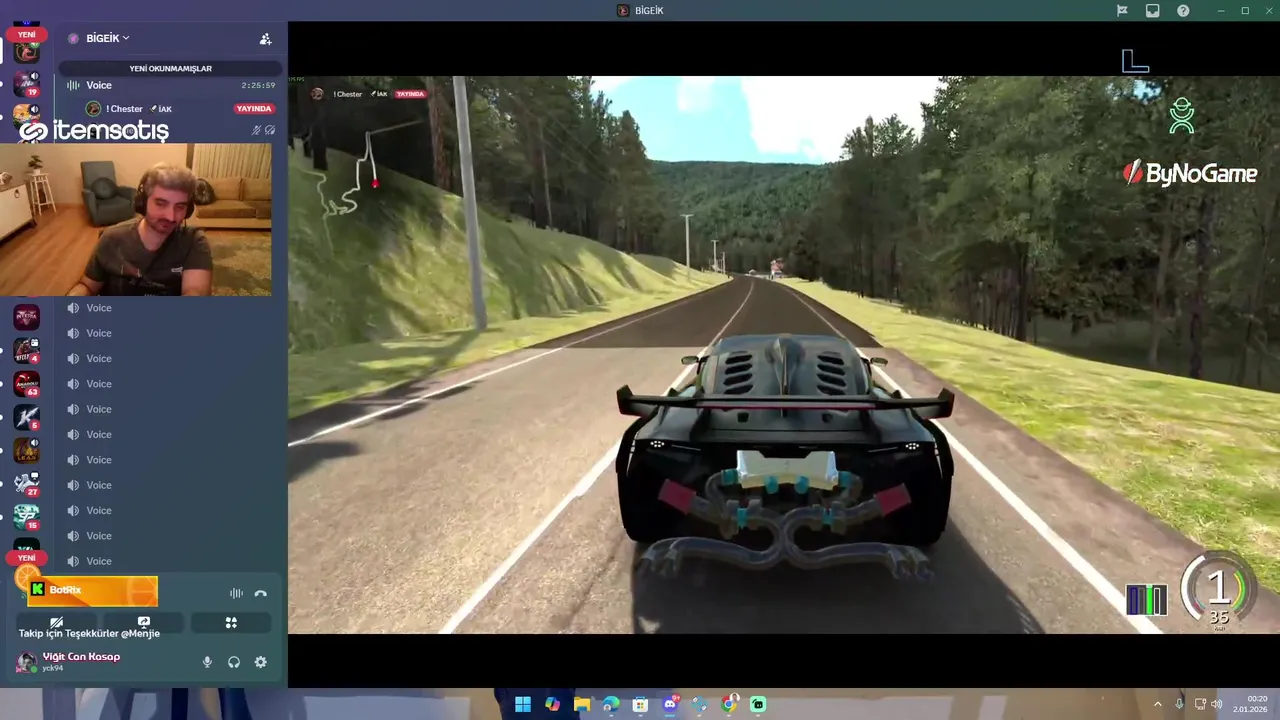The image size is (1280, 720).
Task: Click the Yiğit Can Kasap username text
Action: click(81, 657)
